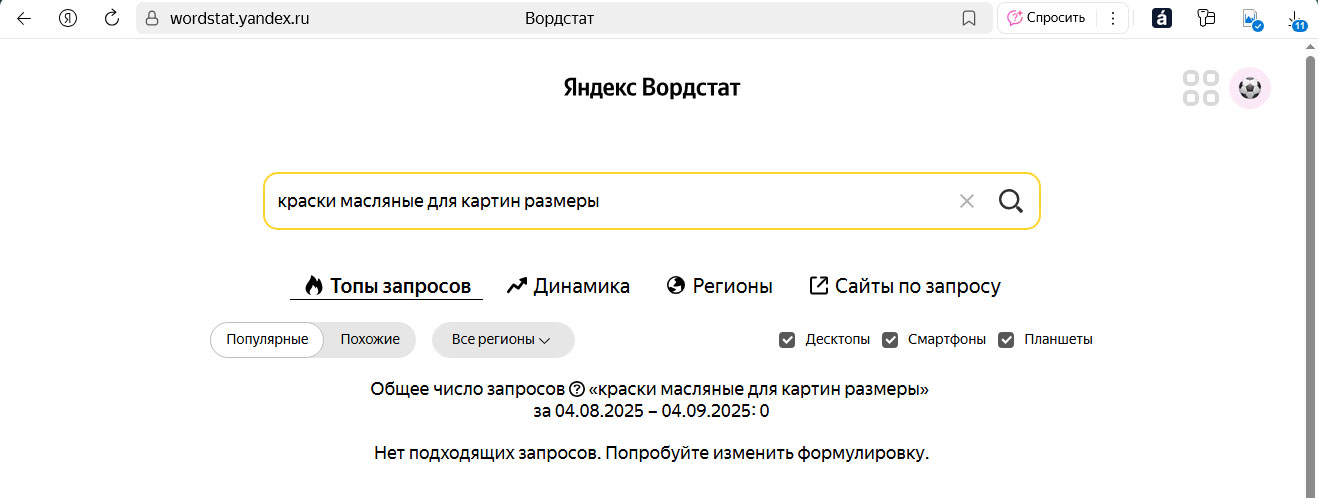The height and width of the screenshot is (498, 1318).
Task: Open downloads icon with badge 11
Action: click(x=1297, y=19)
